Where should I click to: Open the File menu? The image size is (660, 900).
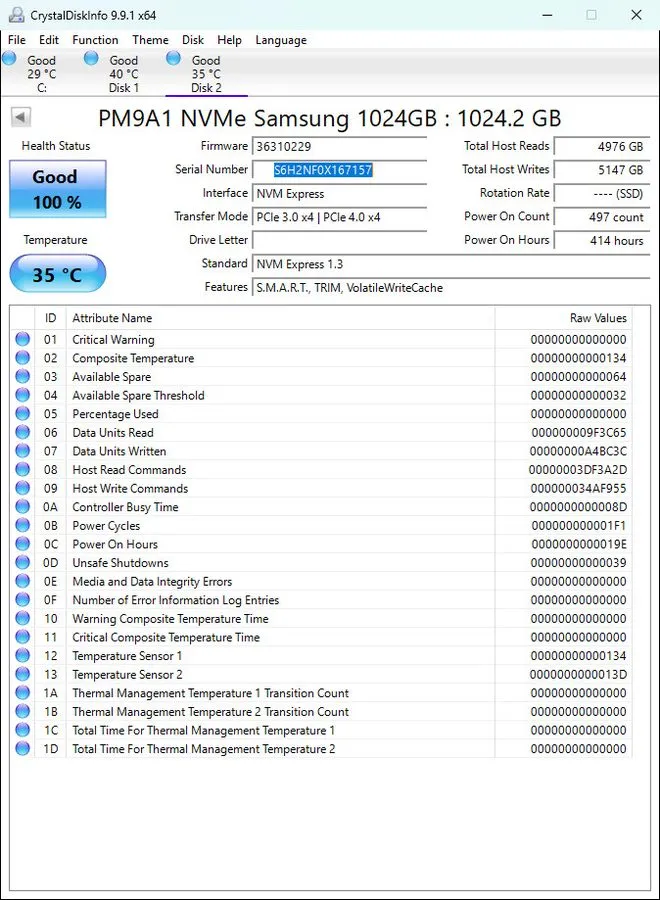(x=17, y=40)
